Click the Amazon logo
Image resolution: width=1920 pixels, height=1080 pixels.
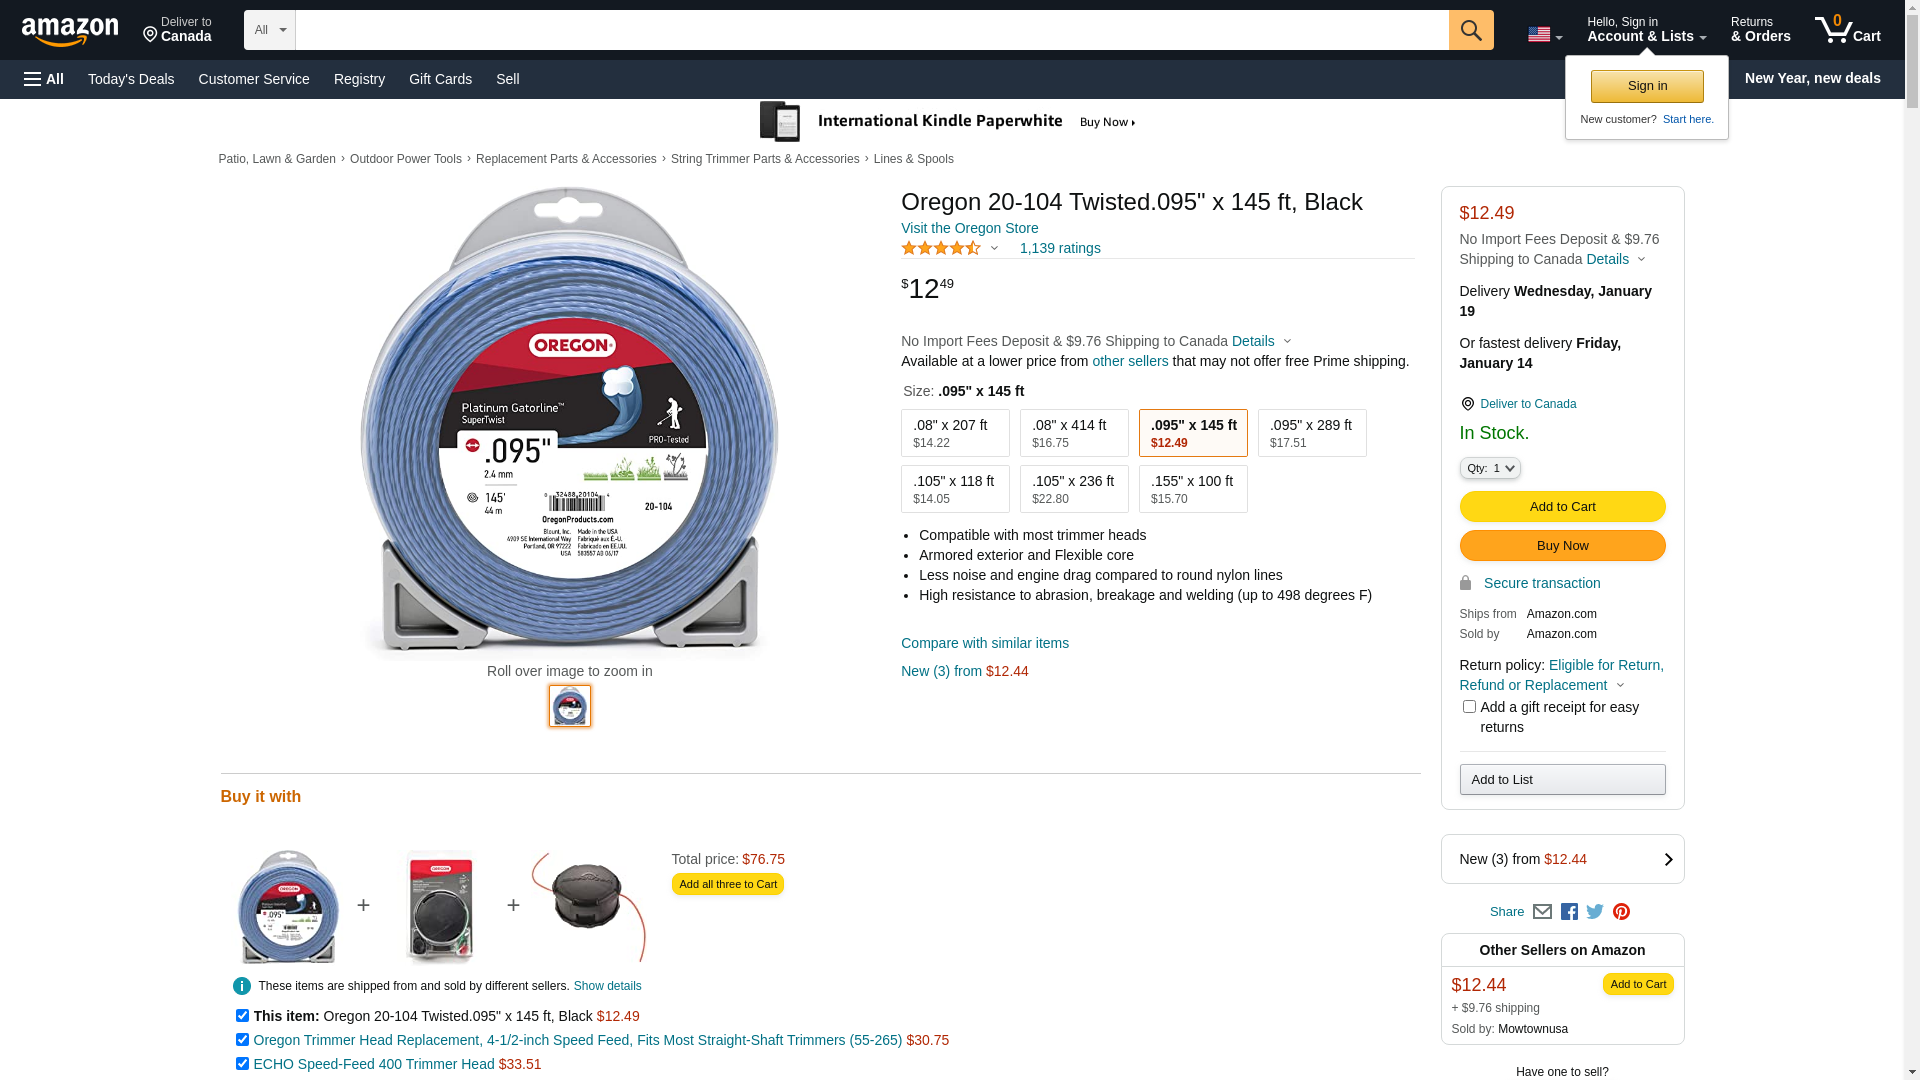(70, 32)
